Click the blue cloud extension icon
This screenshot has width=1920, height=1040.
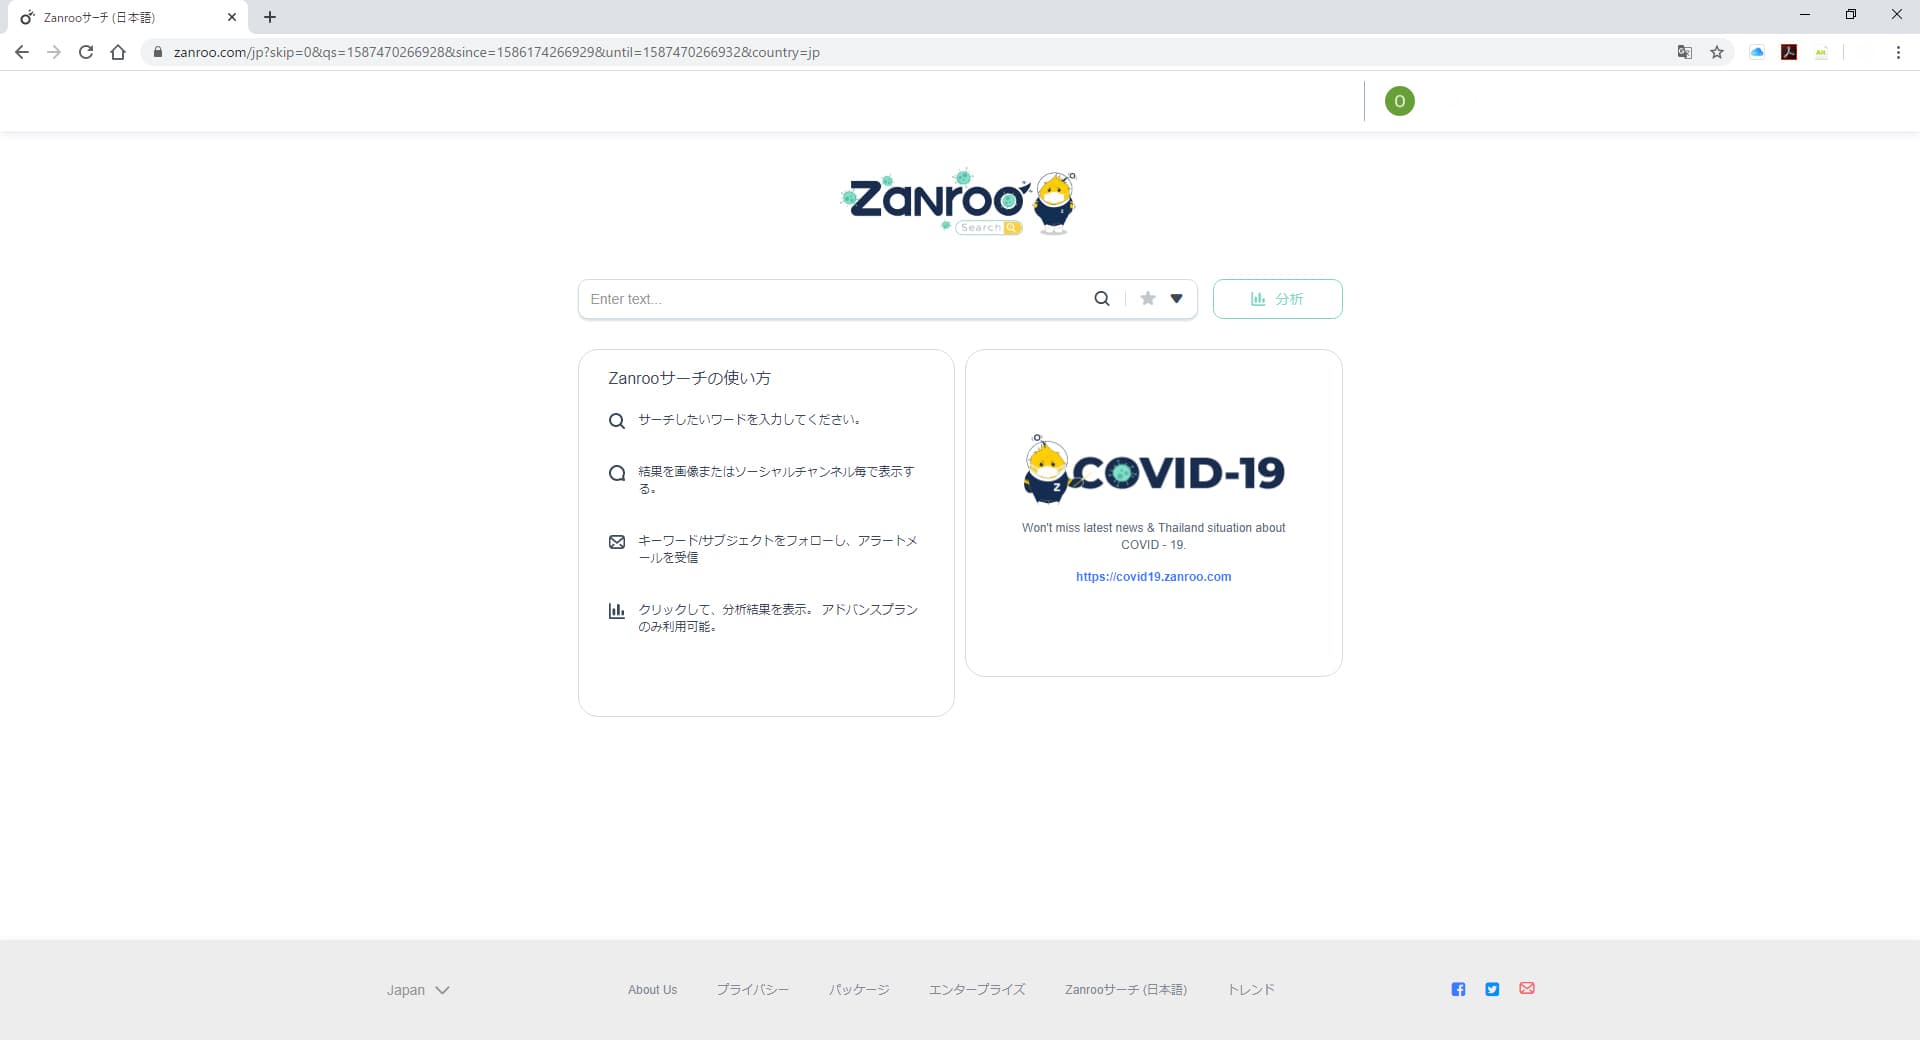(1757, 52)
